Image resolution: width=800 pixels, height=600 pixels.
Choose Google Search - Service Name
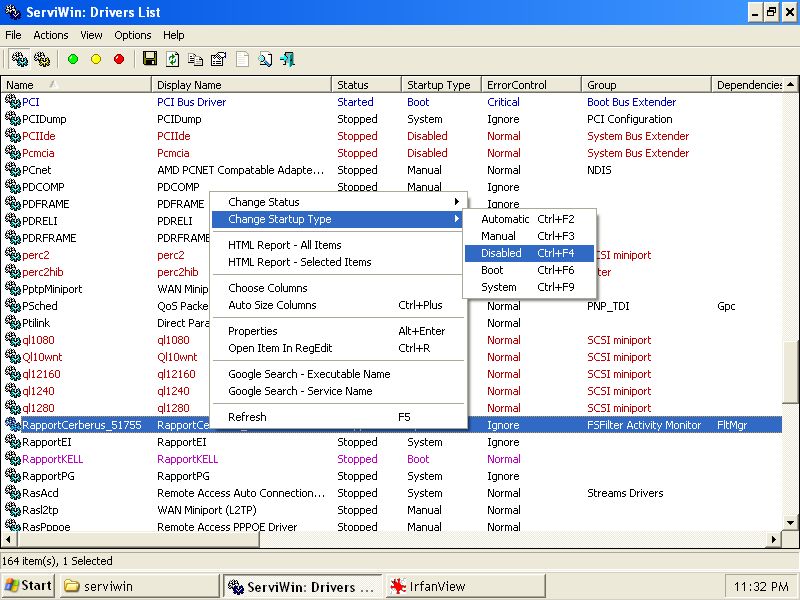point(339,391)
